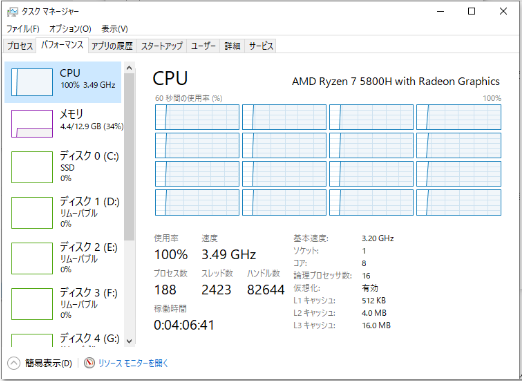
Task: Open the 表示(V) menu
Action: pyautogui.click(x=115, y=29)
